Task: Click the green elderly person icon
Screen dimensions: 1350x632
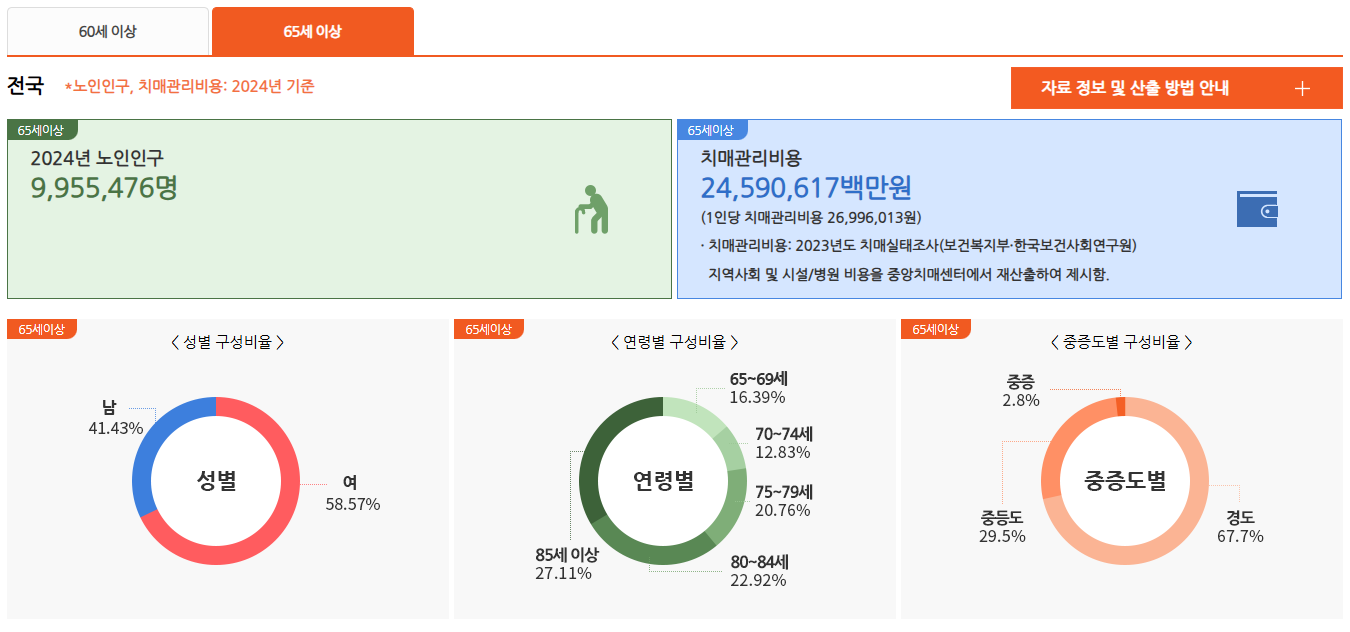Action: (x=591, y=210)
